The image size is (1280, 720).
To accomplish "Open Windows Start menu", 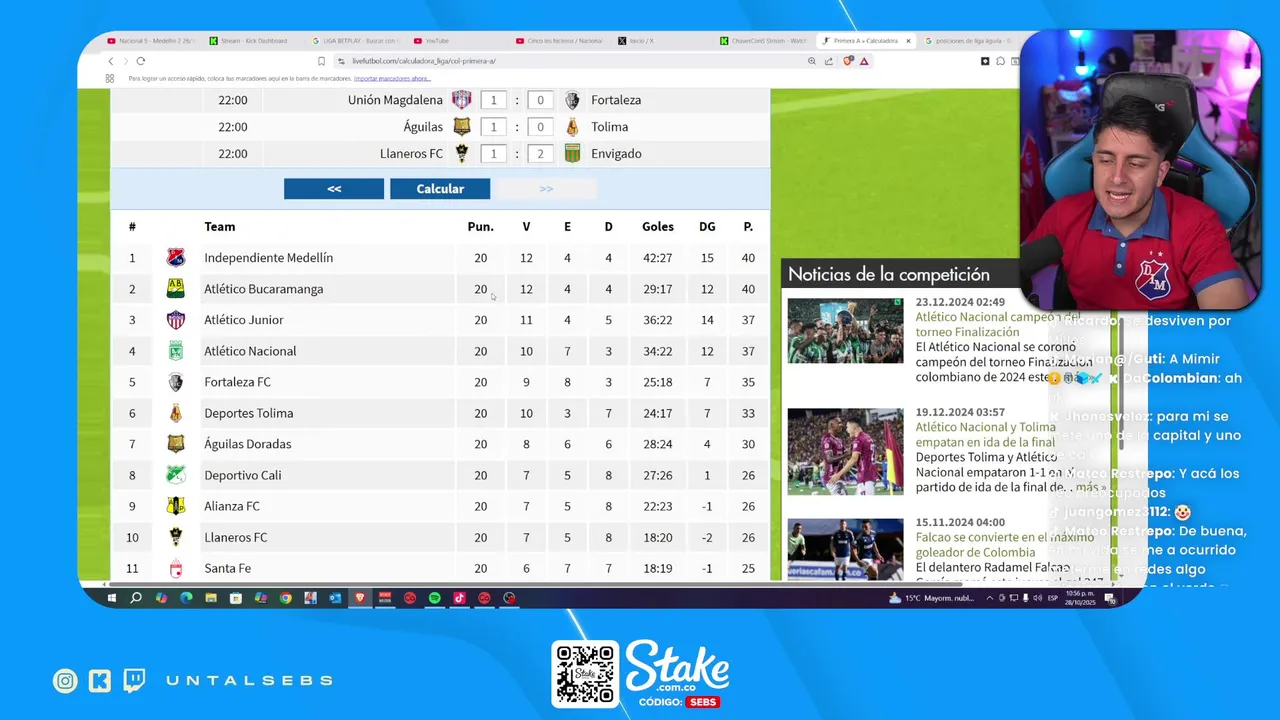I will coord(113,598).
